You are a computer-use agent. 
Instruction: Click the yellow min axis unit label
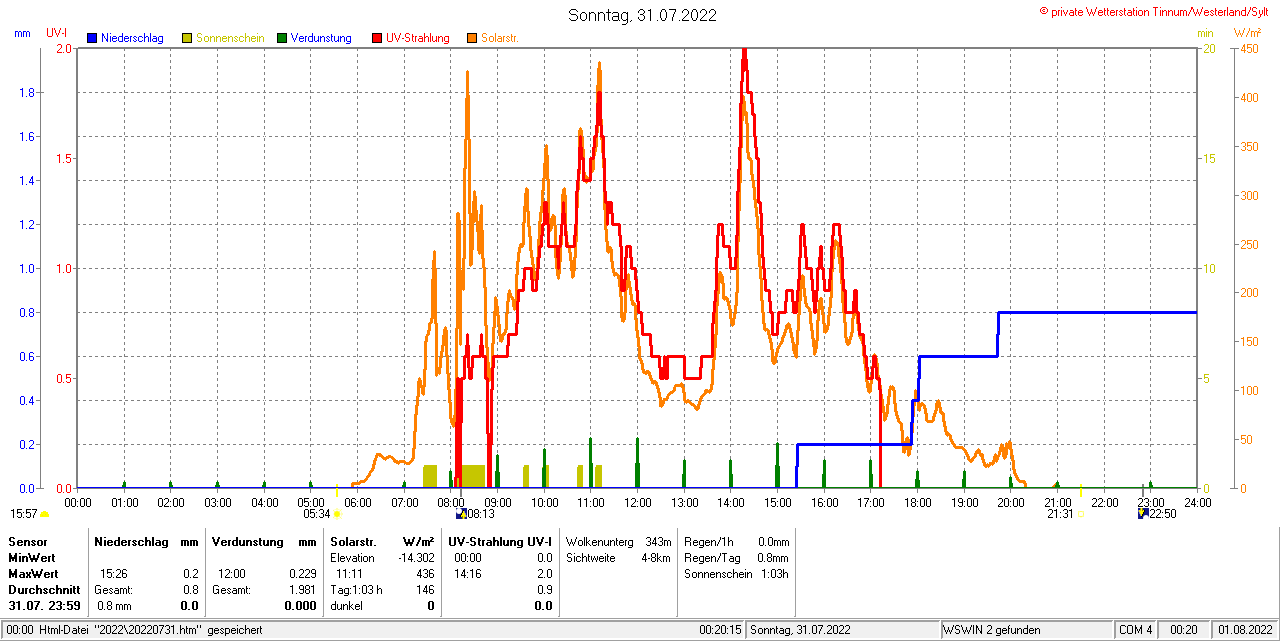point(1206,33)
